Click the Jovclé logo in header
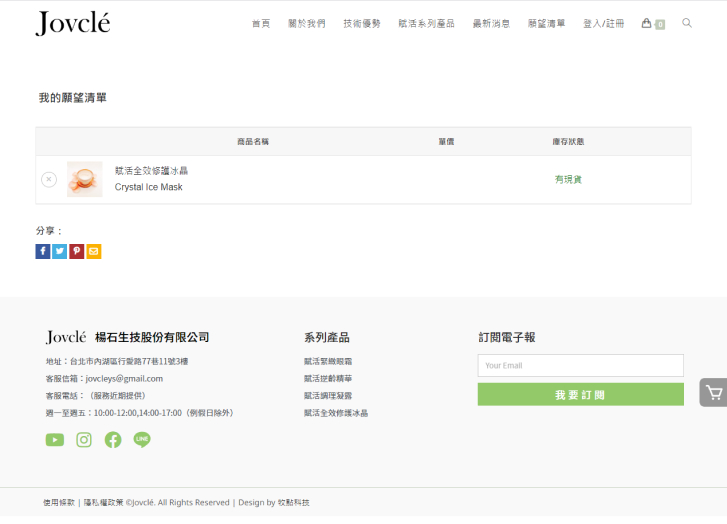 coord(73,23)
